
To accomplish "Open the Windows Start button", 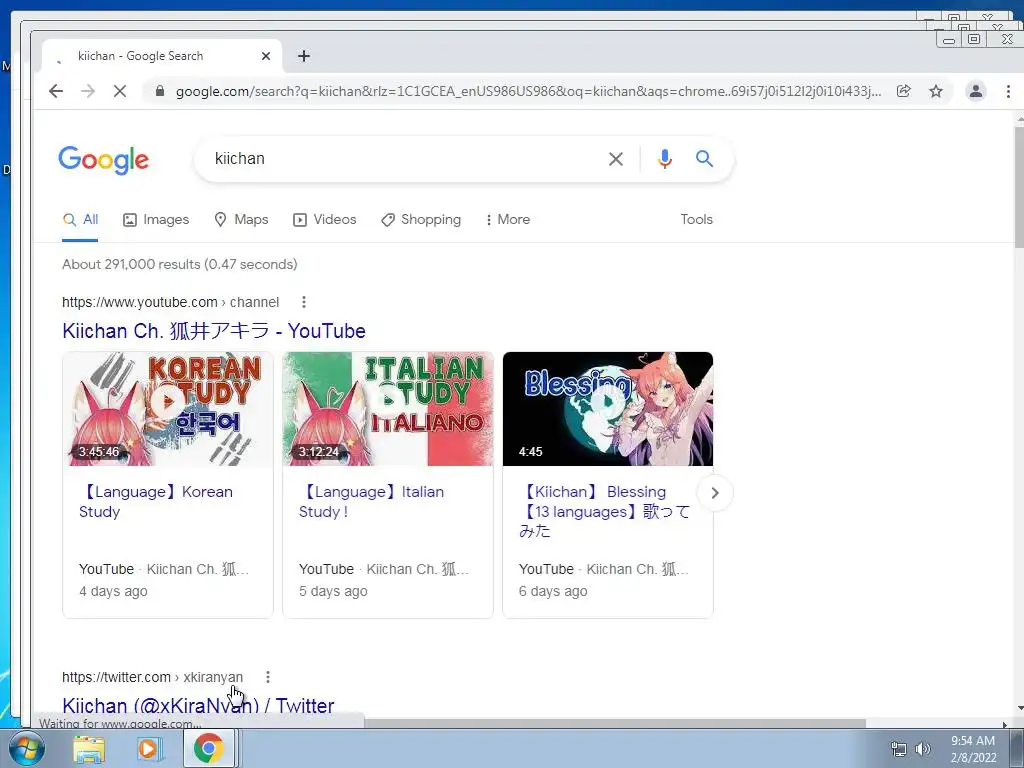I will pos(27,748).
